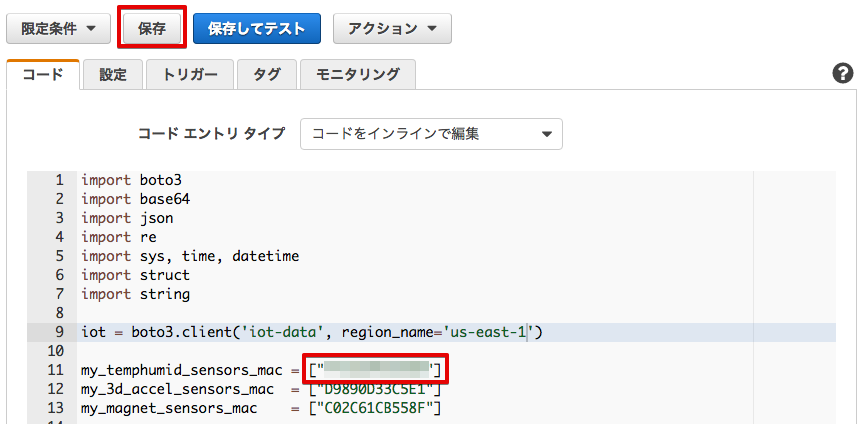Viewport: 859px width, 424px height.
Task: Switch to the 設定 tab
Action: pos(113,75)
